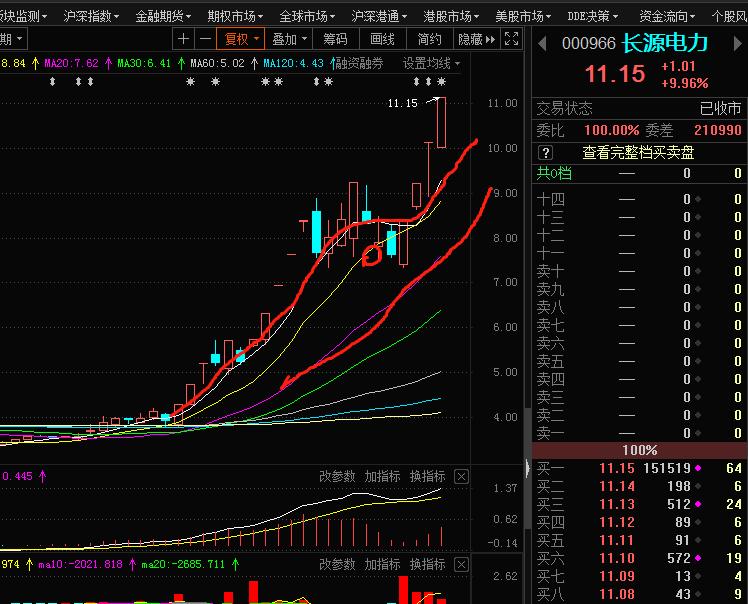Click 买五 bid price 11.11
748x604 pixels.
[x=617, y=540]
